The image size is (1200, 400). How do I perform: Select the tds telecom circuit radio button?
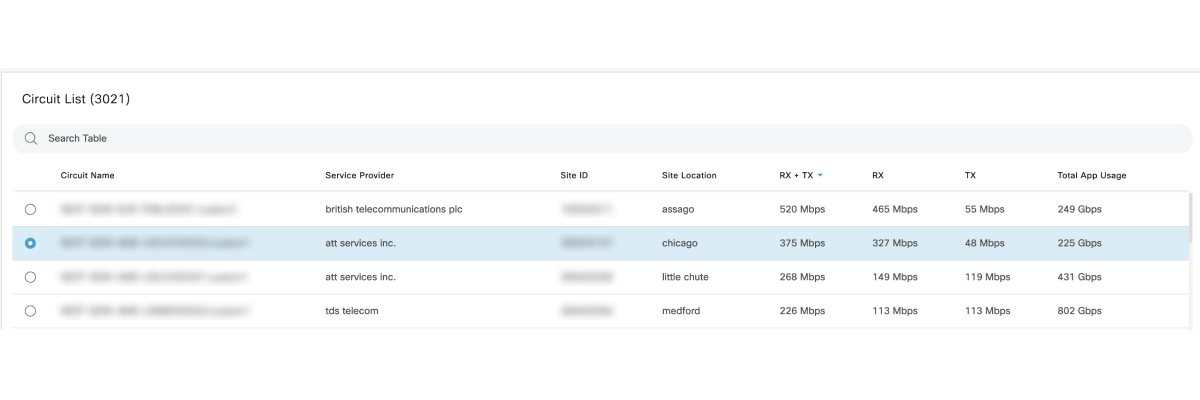30,311
